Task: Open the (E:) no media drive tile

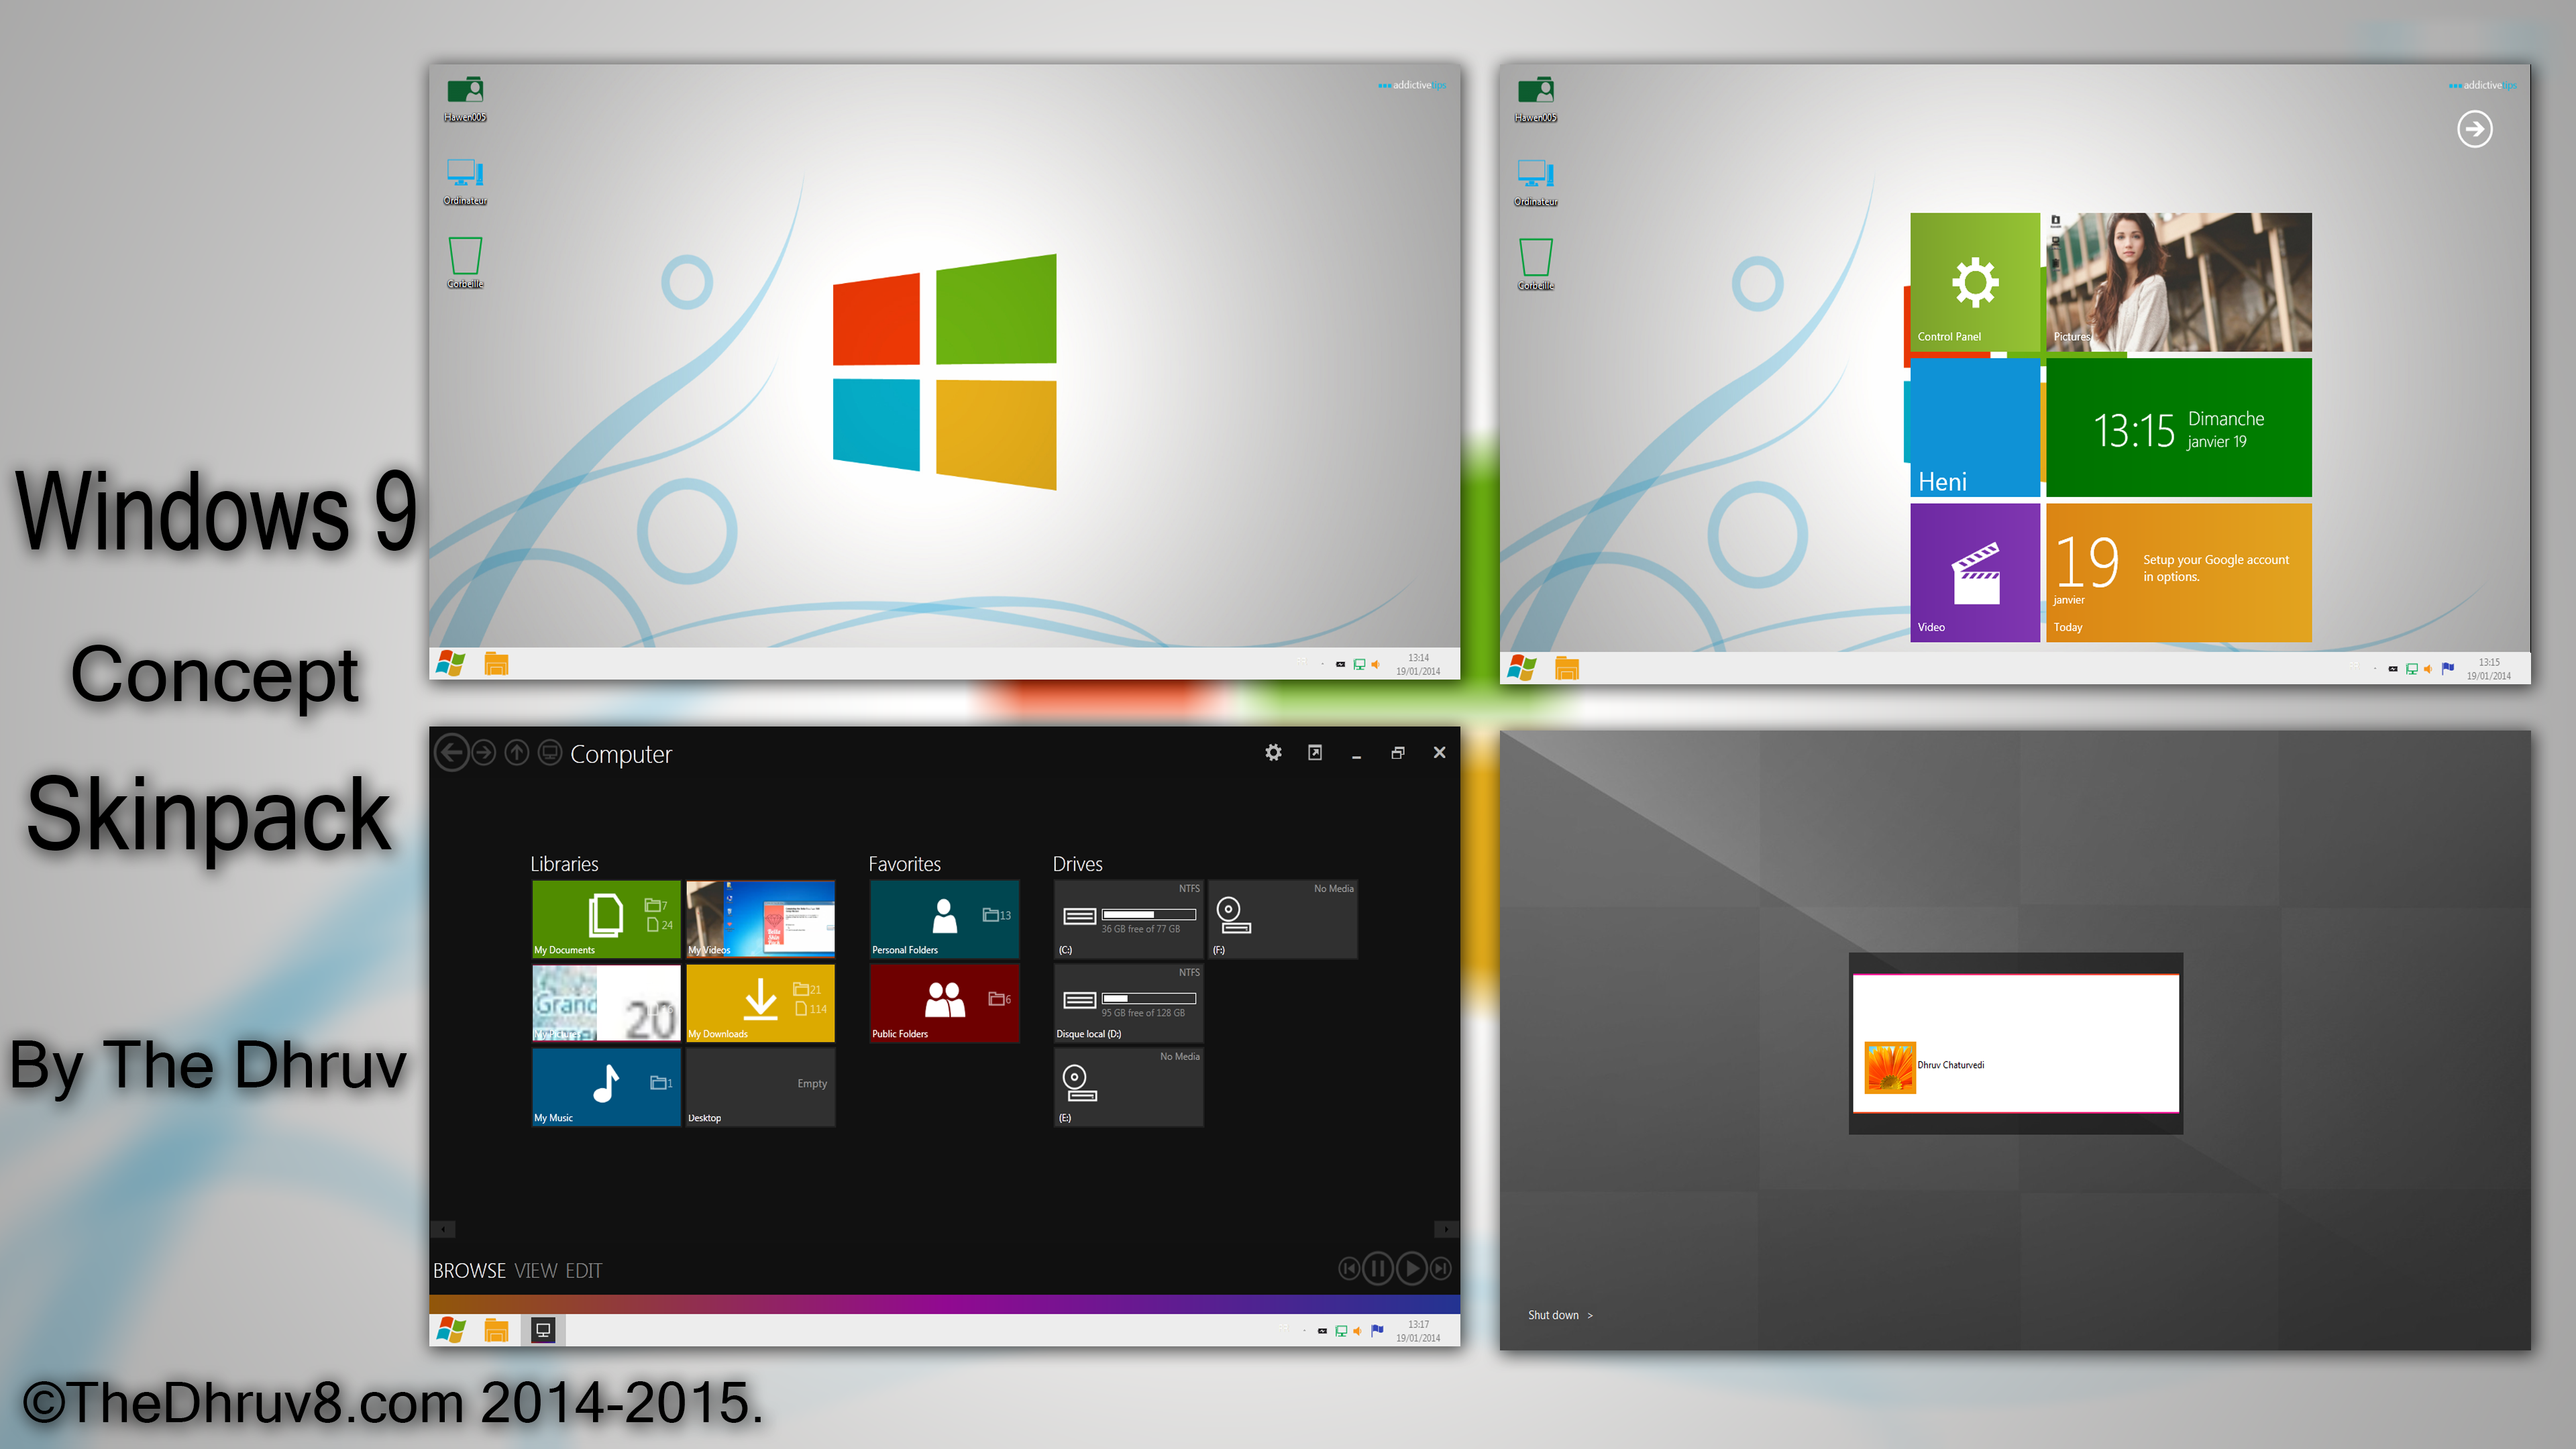Action: coord(1128,1087)
